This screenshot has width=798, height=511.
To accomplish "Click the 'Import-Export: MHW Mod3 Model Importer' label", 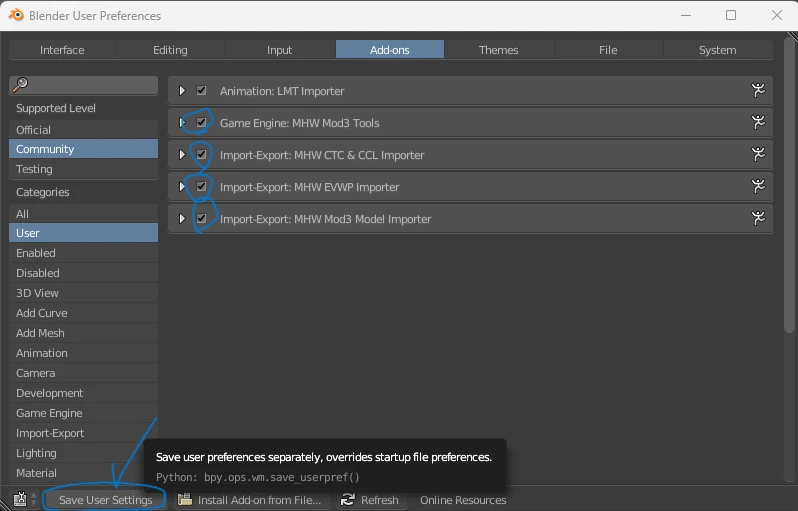I will coord(326,219).
